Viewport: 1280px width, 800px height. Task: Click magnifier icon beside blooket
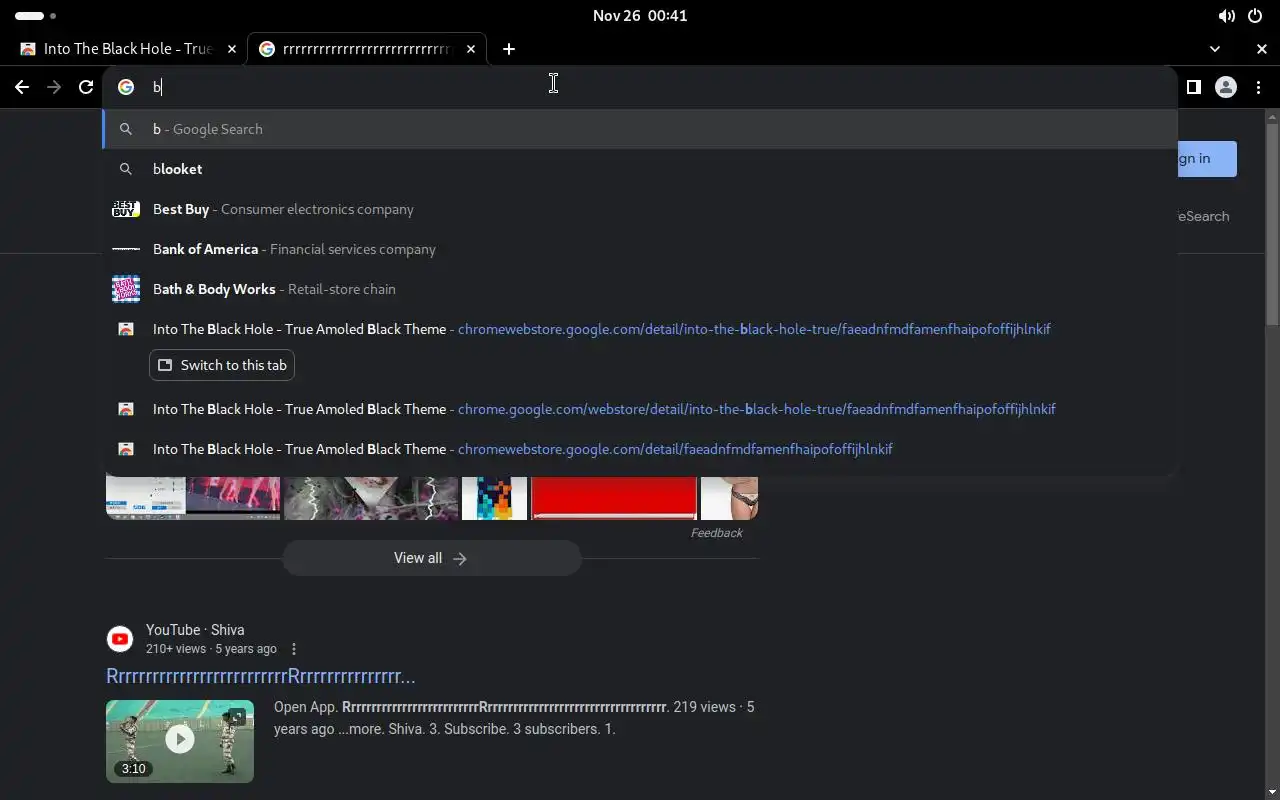[126, 169]
